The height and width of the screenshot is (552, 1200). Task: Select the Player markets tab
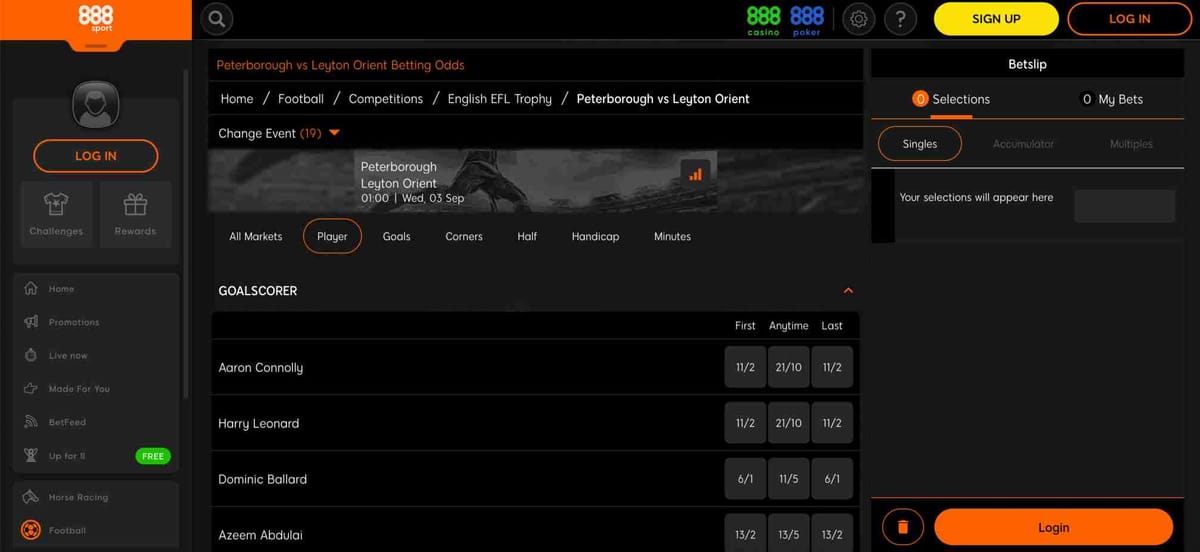(x=332, y=236)
